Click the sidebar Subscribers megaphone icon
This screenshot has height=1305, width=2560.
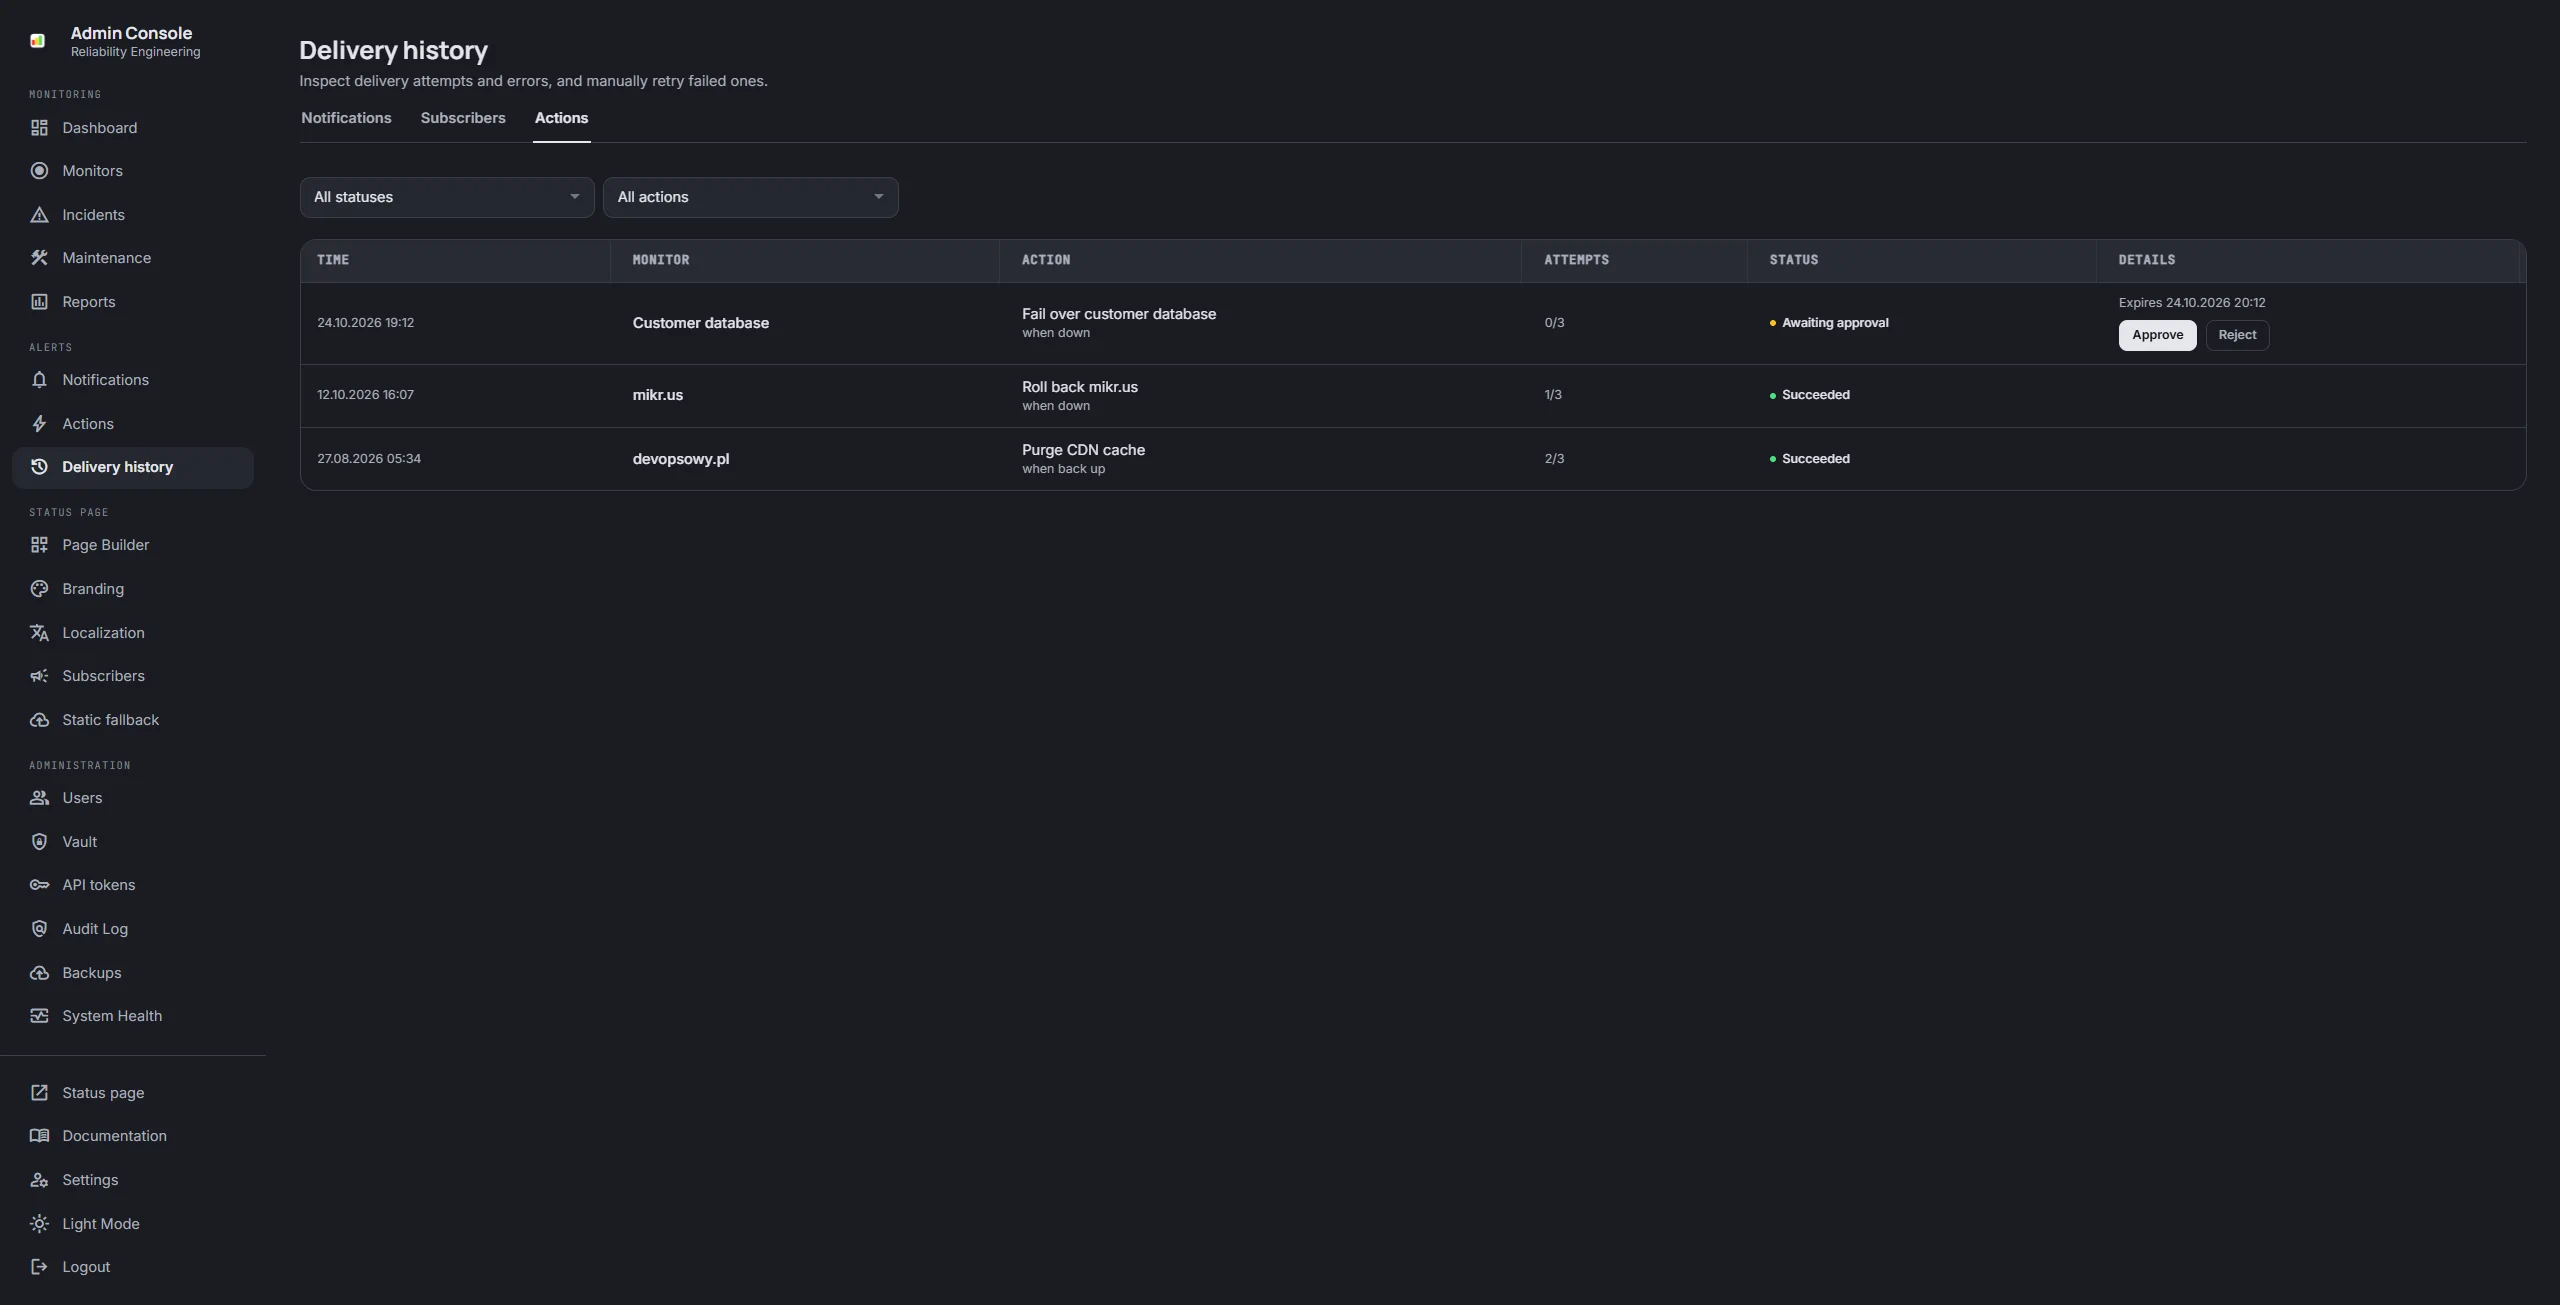pyautogui.click(x=39, y=676)
